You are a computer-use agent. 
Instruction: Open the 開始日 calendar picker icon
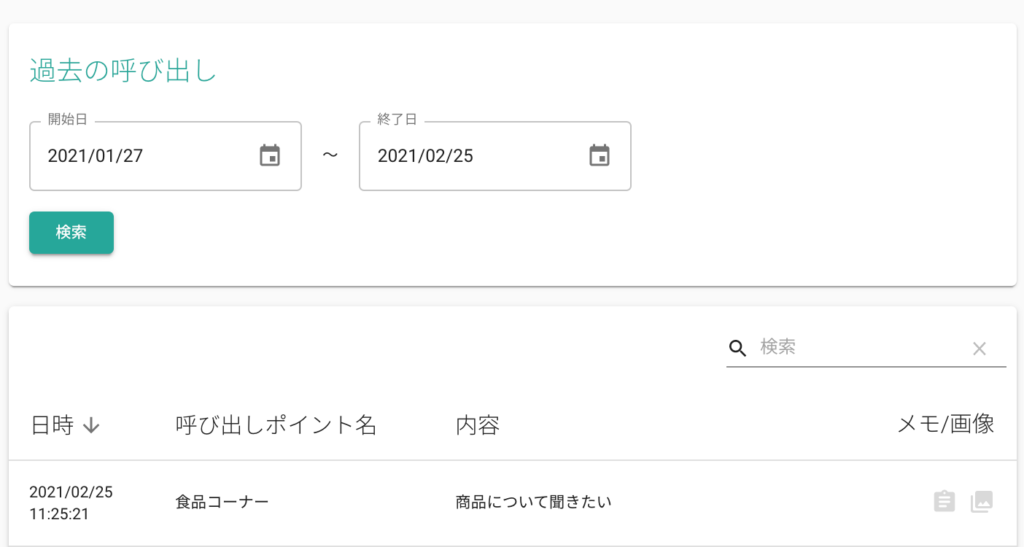(x=270, y=155)
